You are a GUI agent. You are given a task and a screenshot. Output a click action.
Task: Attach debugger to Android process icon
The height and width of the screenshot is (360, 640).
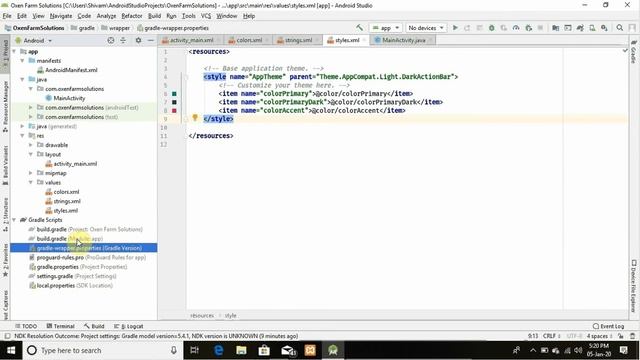[x=529, y=28]
